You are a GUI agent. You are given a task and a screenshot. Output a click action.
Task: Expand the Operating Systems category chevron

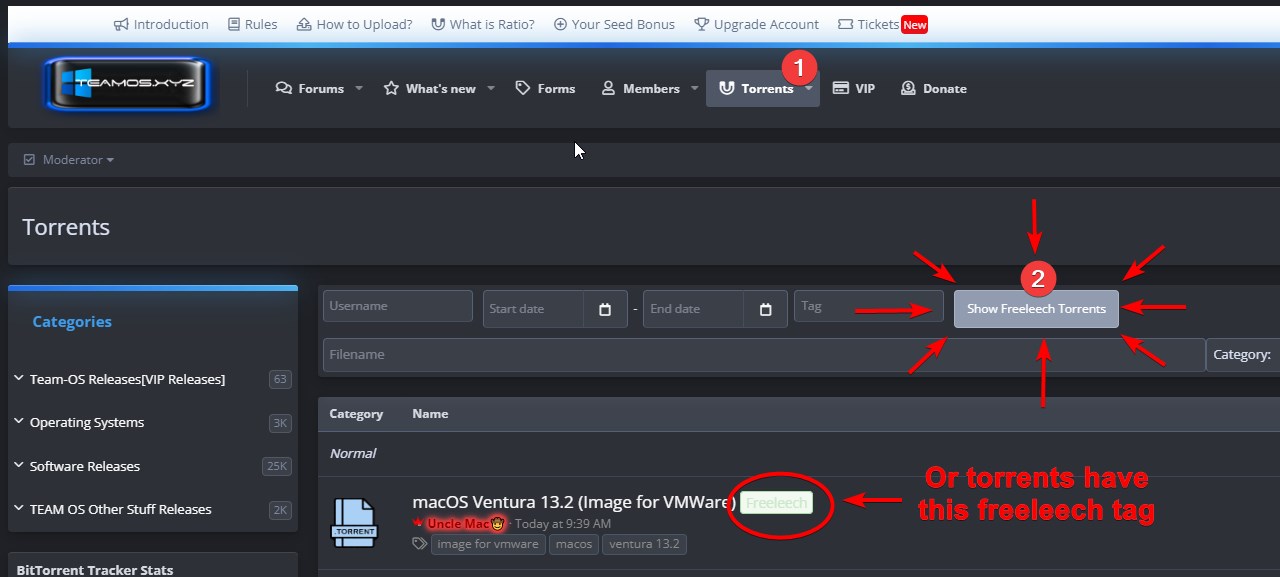click(19, 422)
